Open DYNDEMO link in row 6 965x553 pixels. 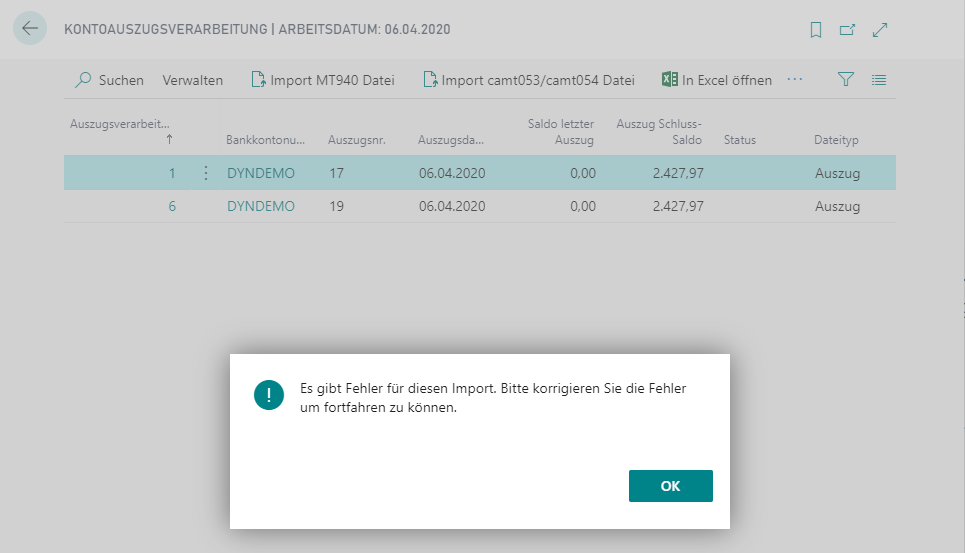click(x=261, y=206)
